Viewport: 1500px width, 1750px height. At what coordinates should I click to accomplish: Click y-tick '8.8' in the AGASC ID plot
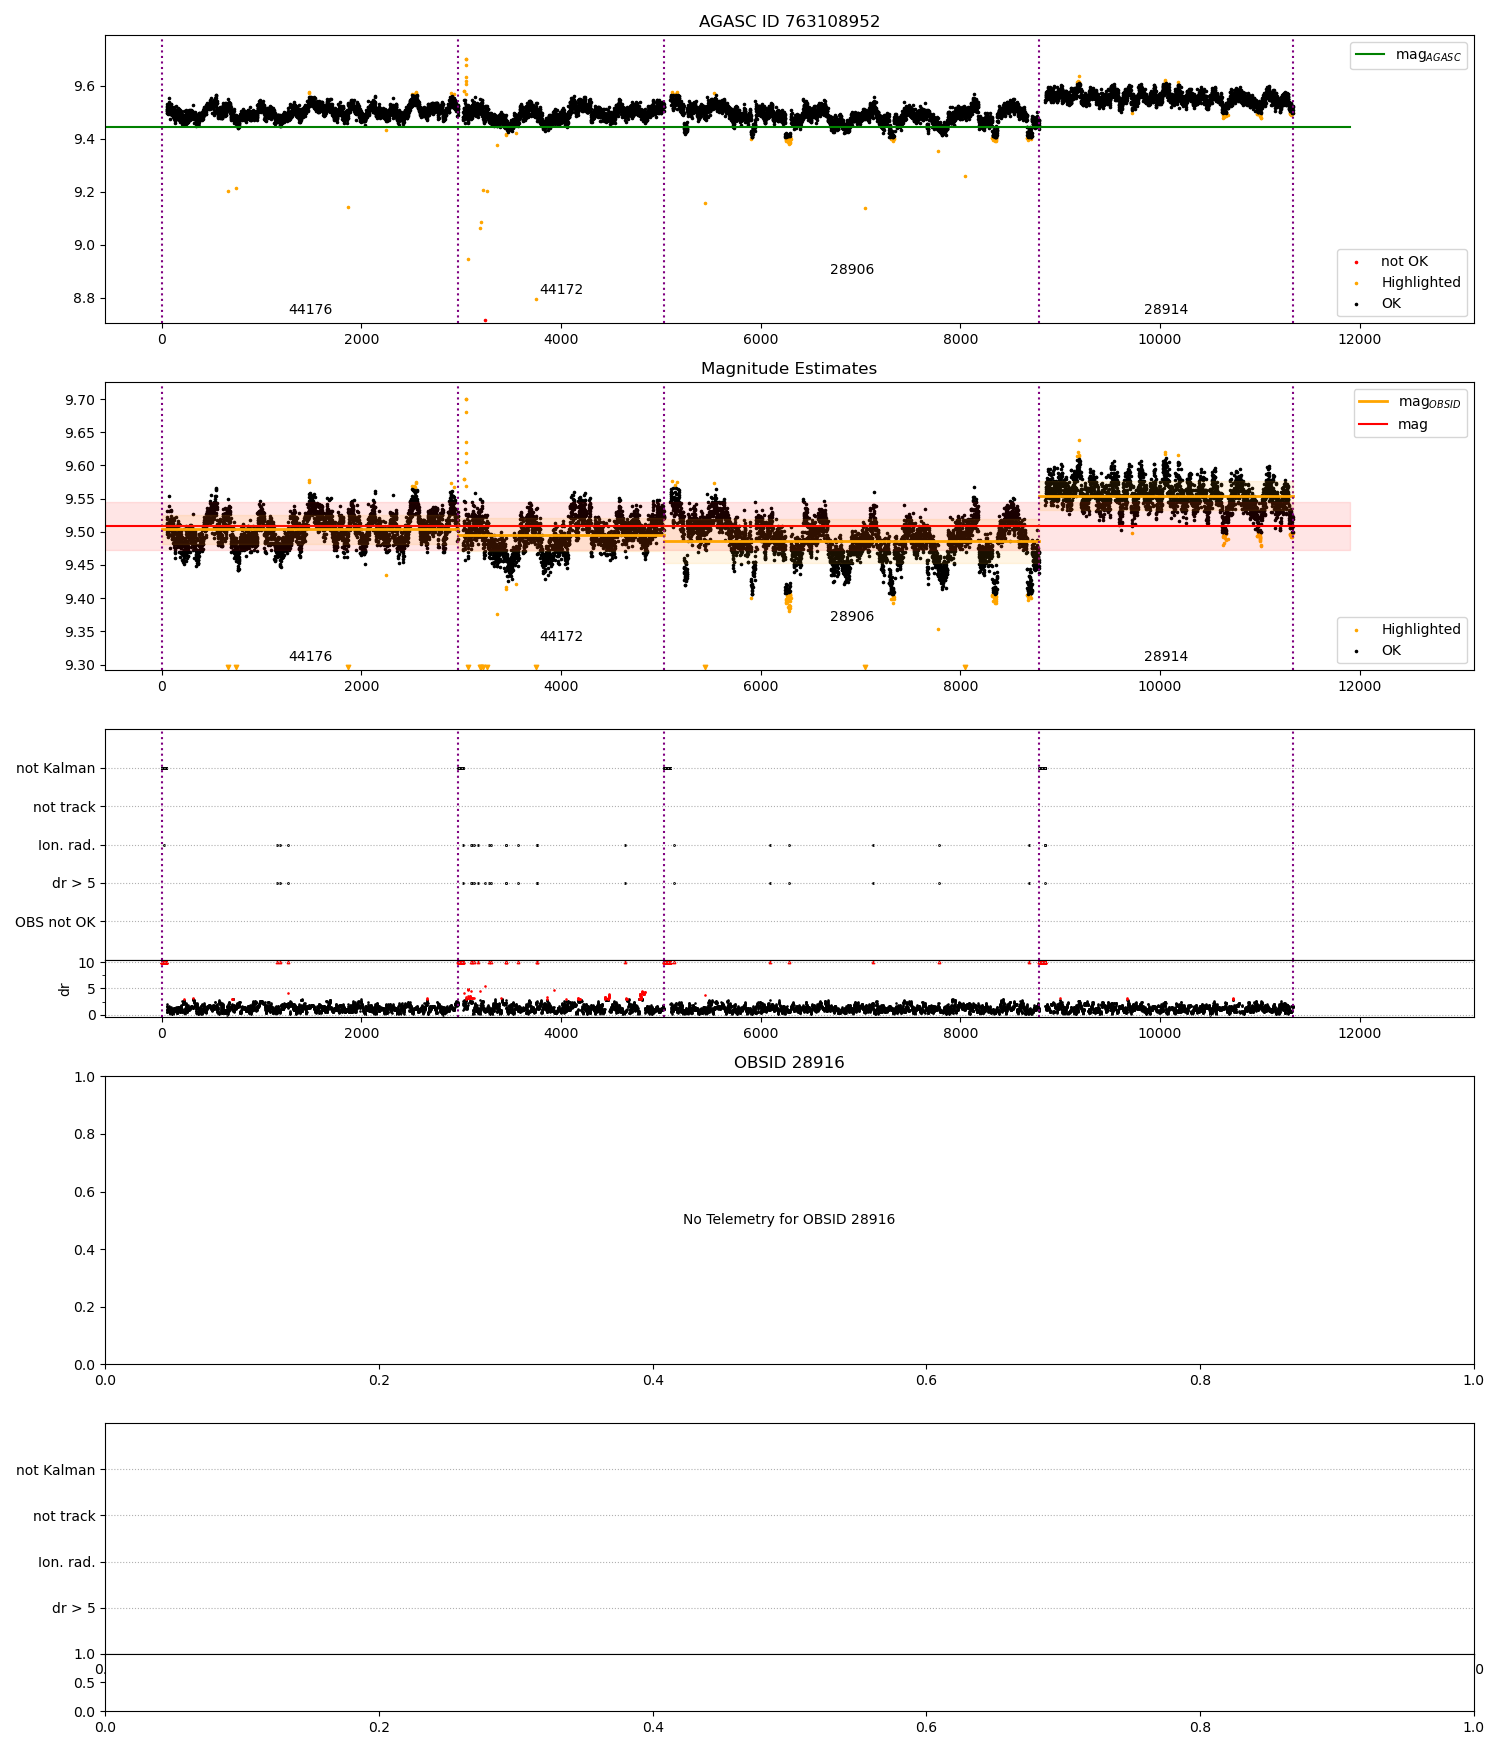tap(84, 299)
